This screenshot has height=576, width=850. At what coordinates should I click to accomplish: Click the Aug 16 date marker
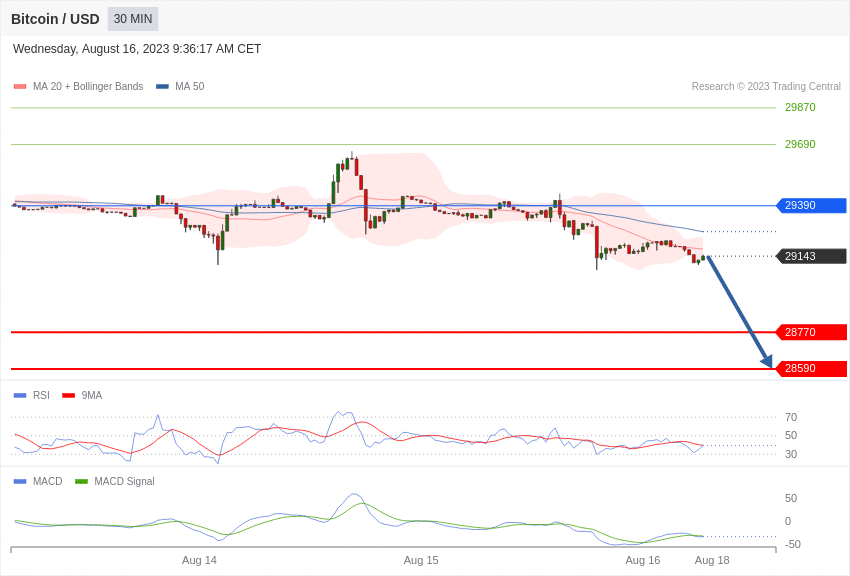click(642, 560)
